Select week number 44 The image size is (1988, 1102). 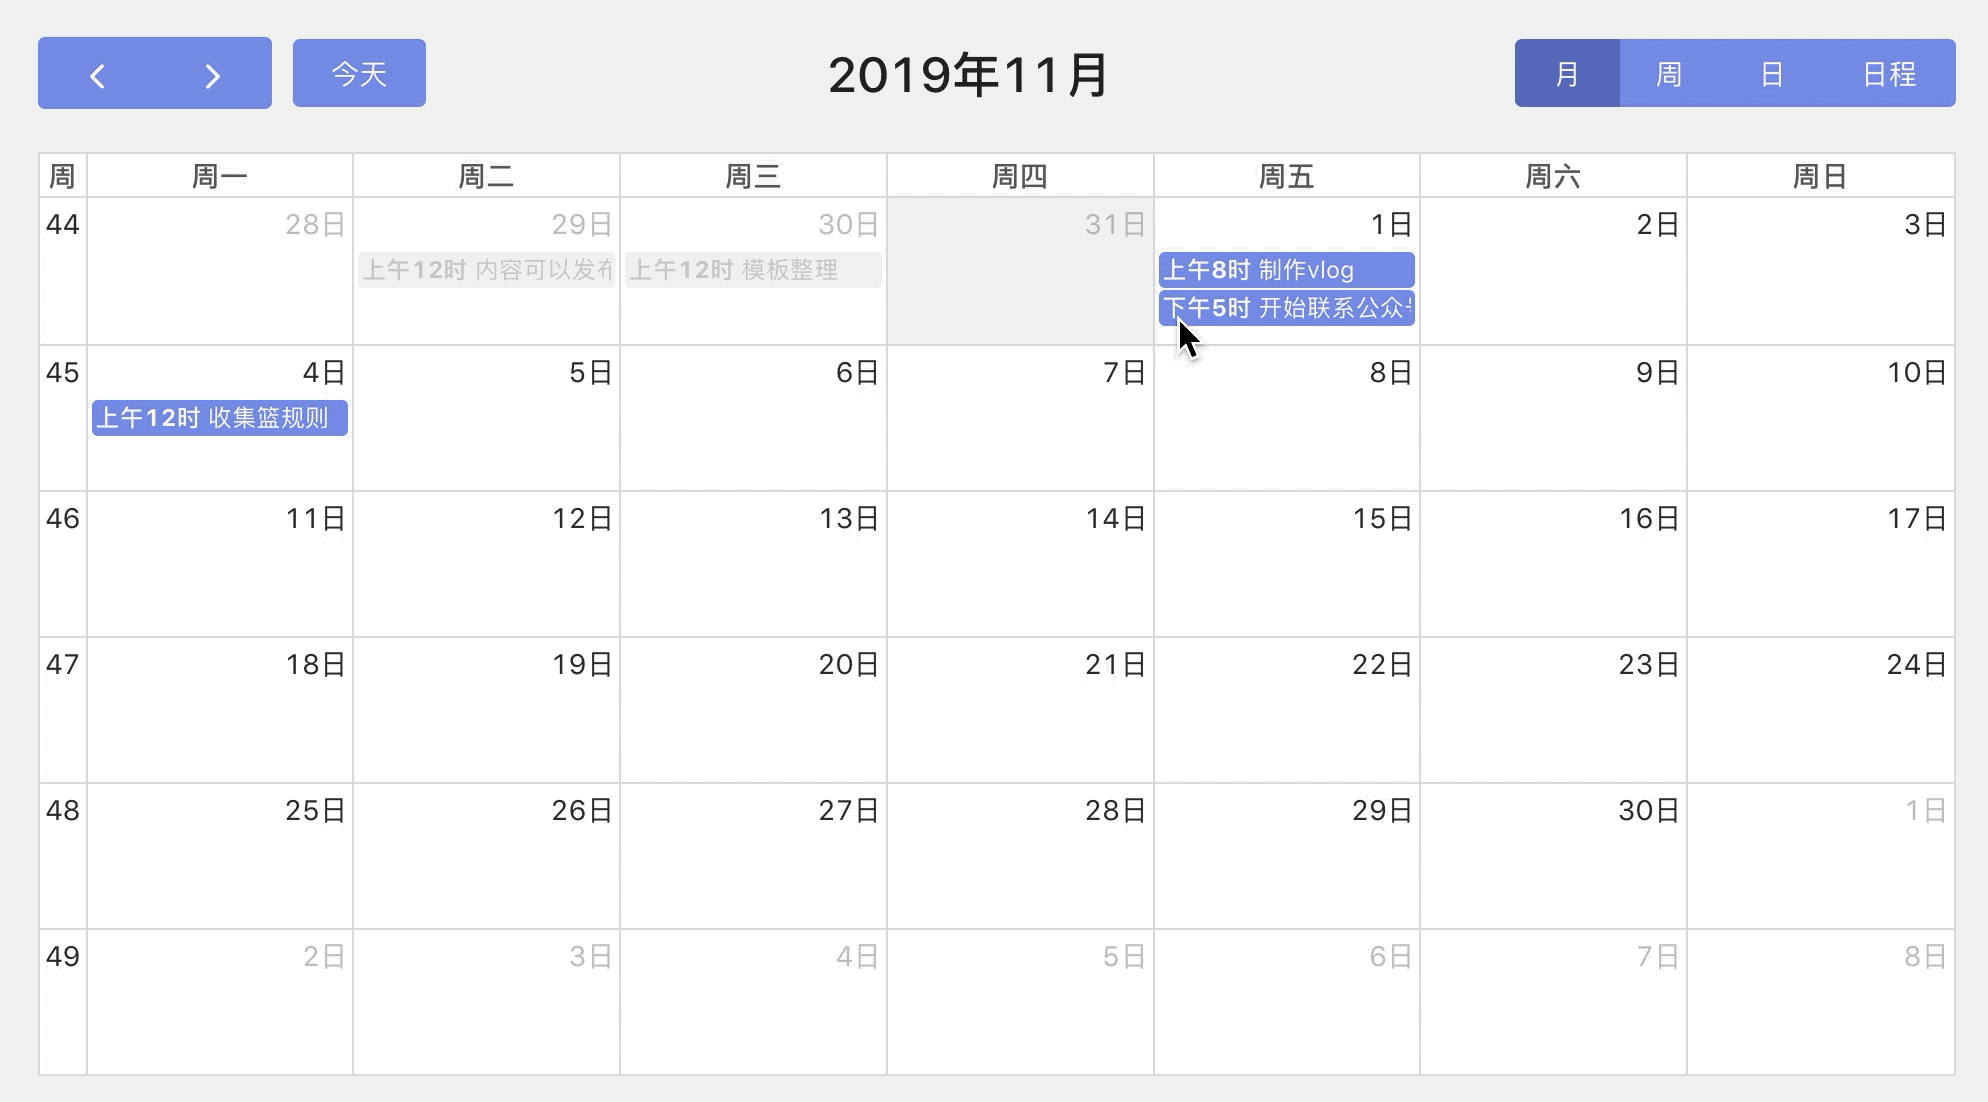coord(62,225)
